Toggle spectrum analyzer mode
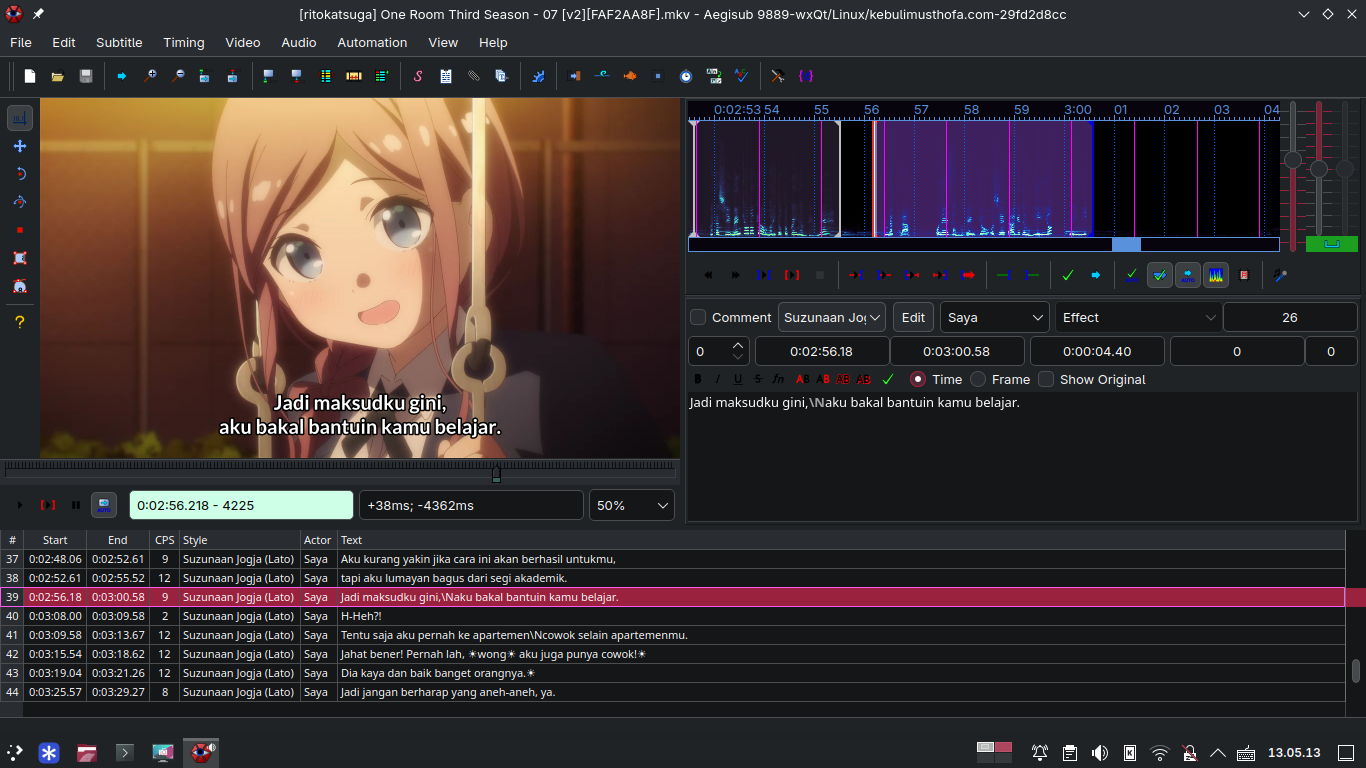This screenshot has width=1366, height=768. (x=1216, y=274)
